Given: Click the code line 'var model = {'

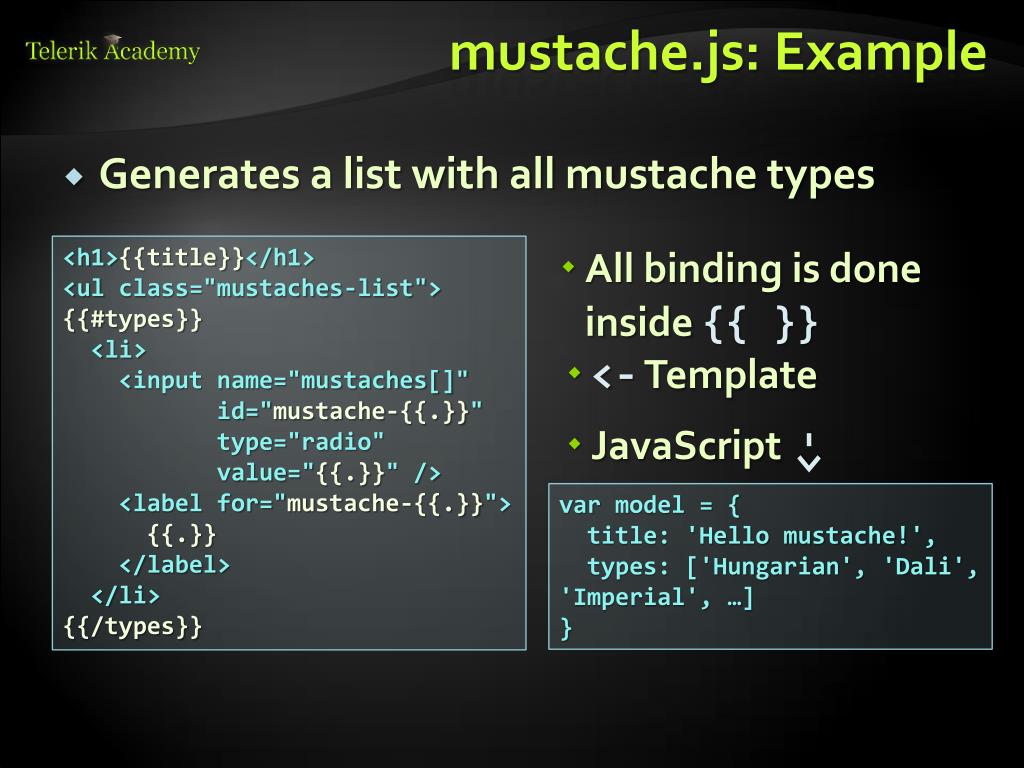Looking at the screenshot, I should point(650,505).
